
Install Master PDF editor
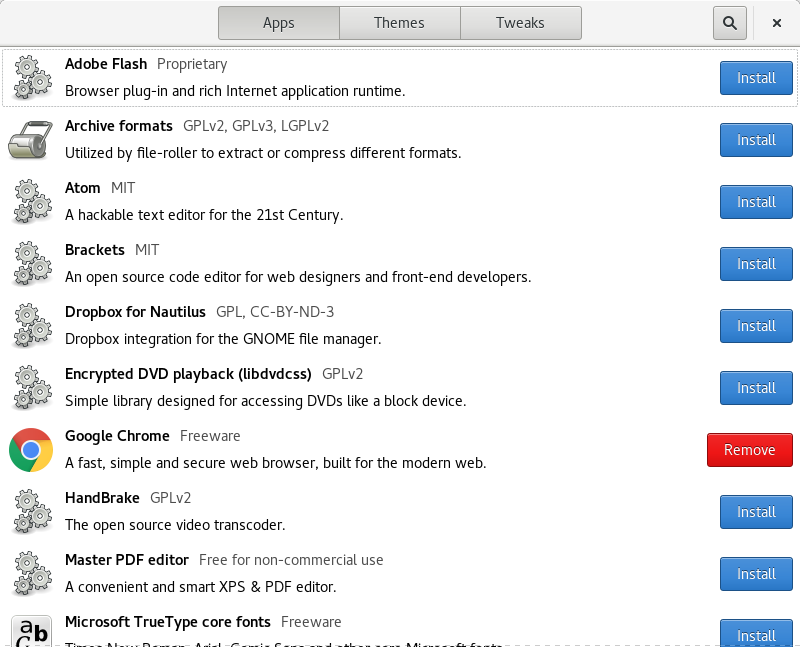point(756,574)
